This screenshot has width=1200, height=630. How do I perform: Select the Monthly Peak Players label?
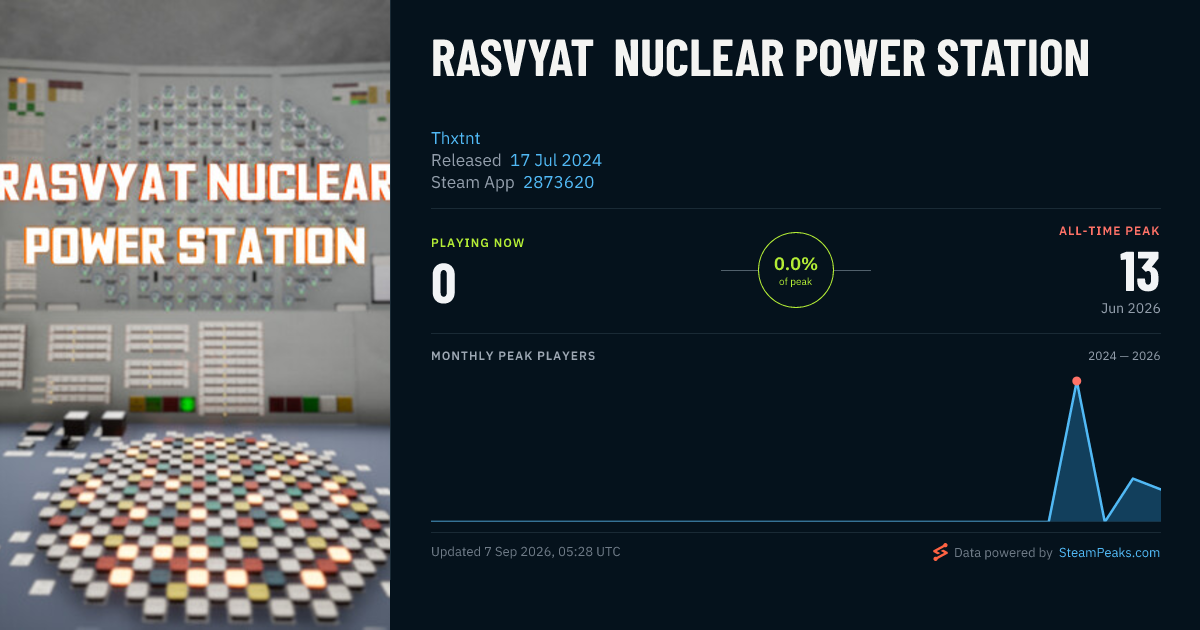click(513, 356)
